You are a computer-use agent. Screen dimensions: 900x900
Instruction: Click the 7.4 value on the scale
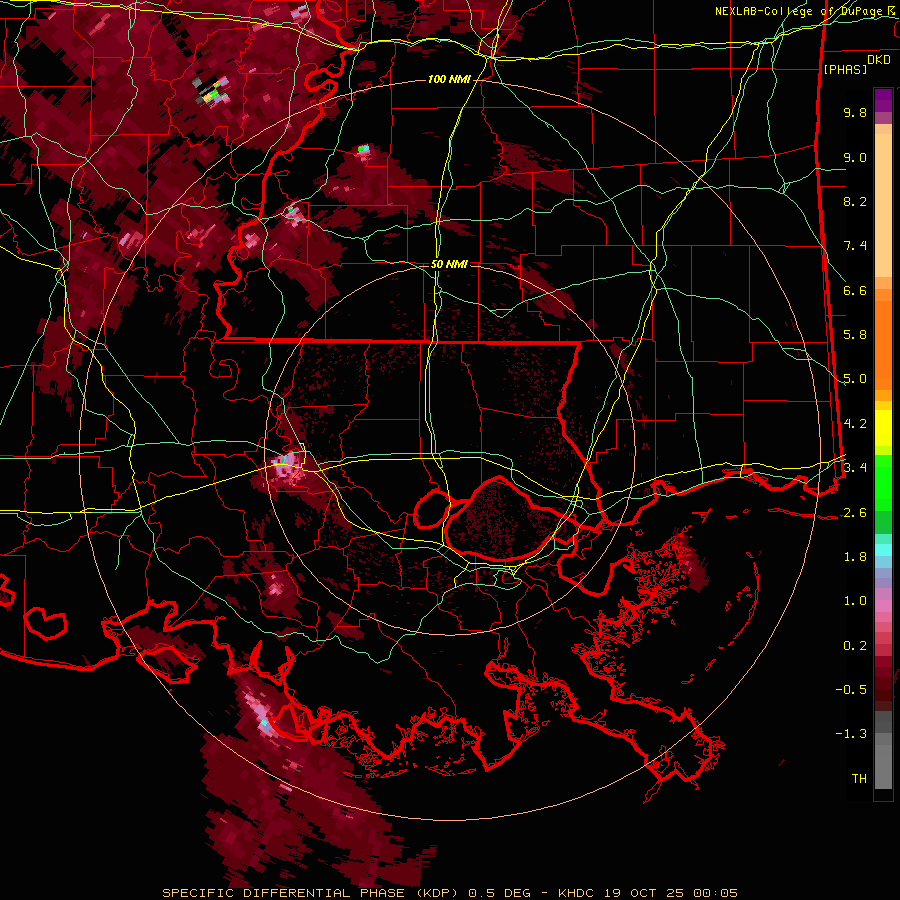click(x=855, y=246)
